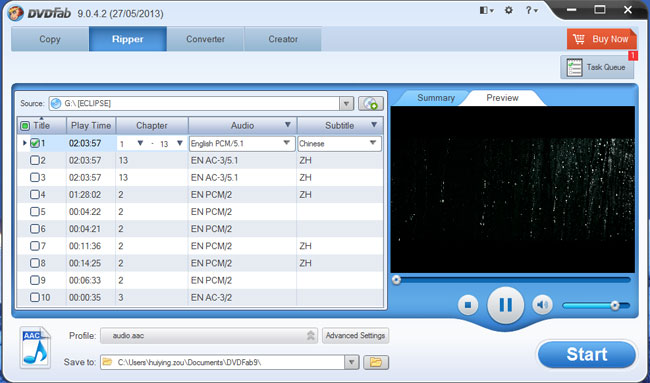Open the skin/layout icon menu

point(487,11)
